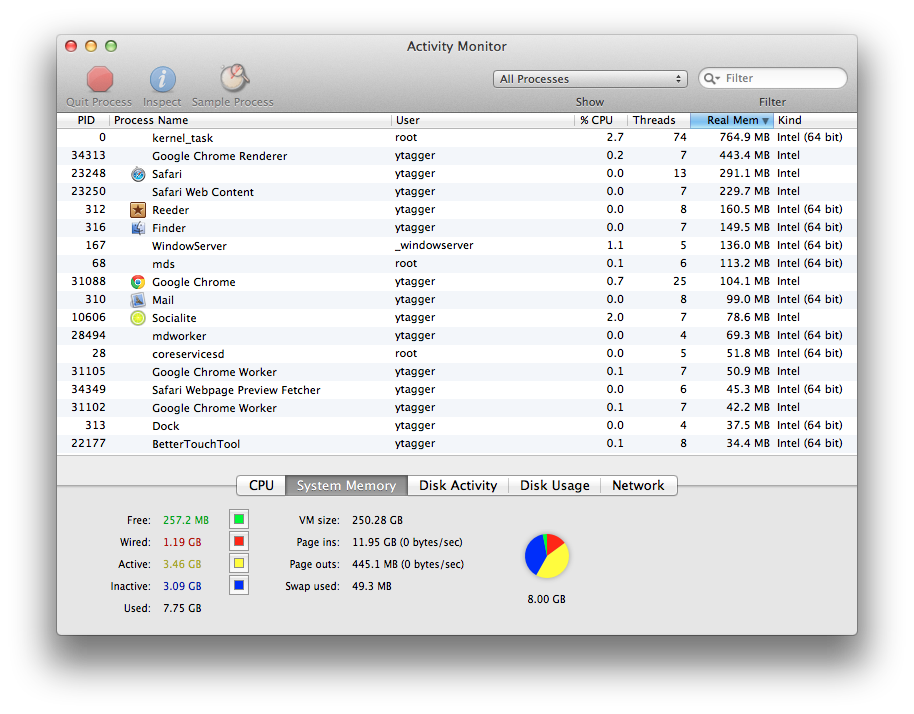914x714 pixels.
Task: Click the Activity Monitor window title
Action: click(456, 47)
